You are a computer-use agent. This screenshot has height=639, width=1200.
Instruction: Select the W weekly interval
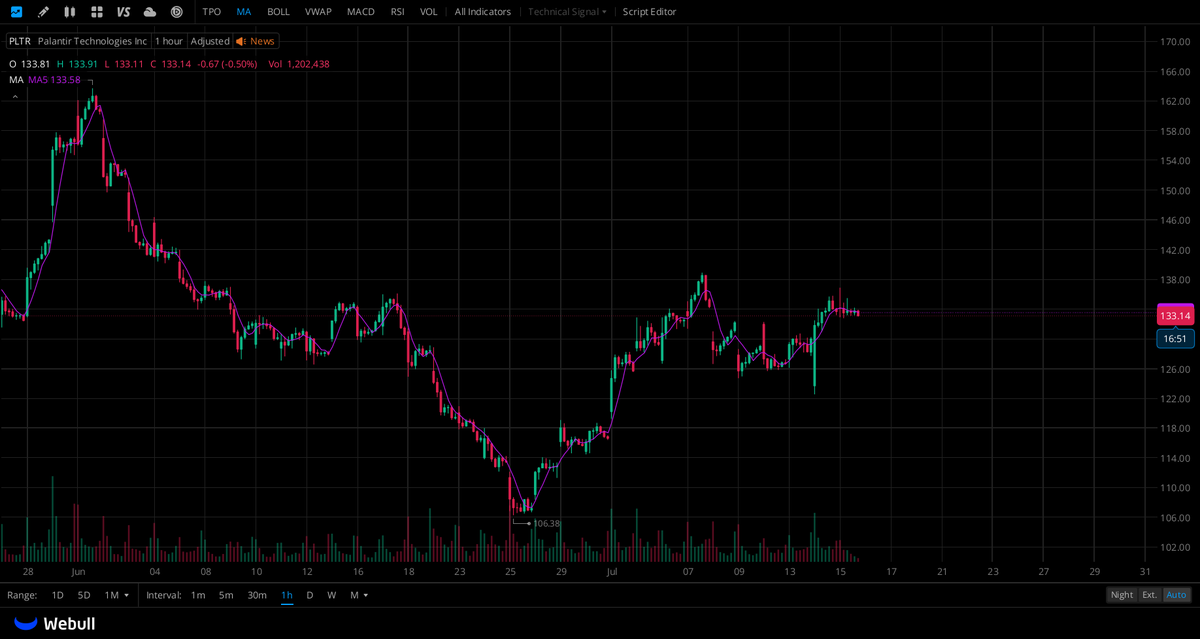click(x=331, y=595)
